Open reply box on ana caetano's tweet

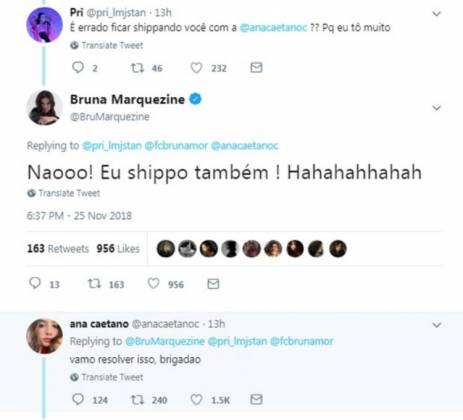tap(78, 399)
